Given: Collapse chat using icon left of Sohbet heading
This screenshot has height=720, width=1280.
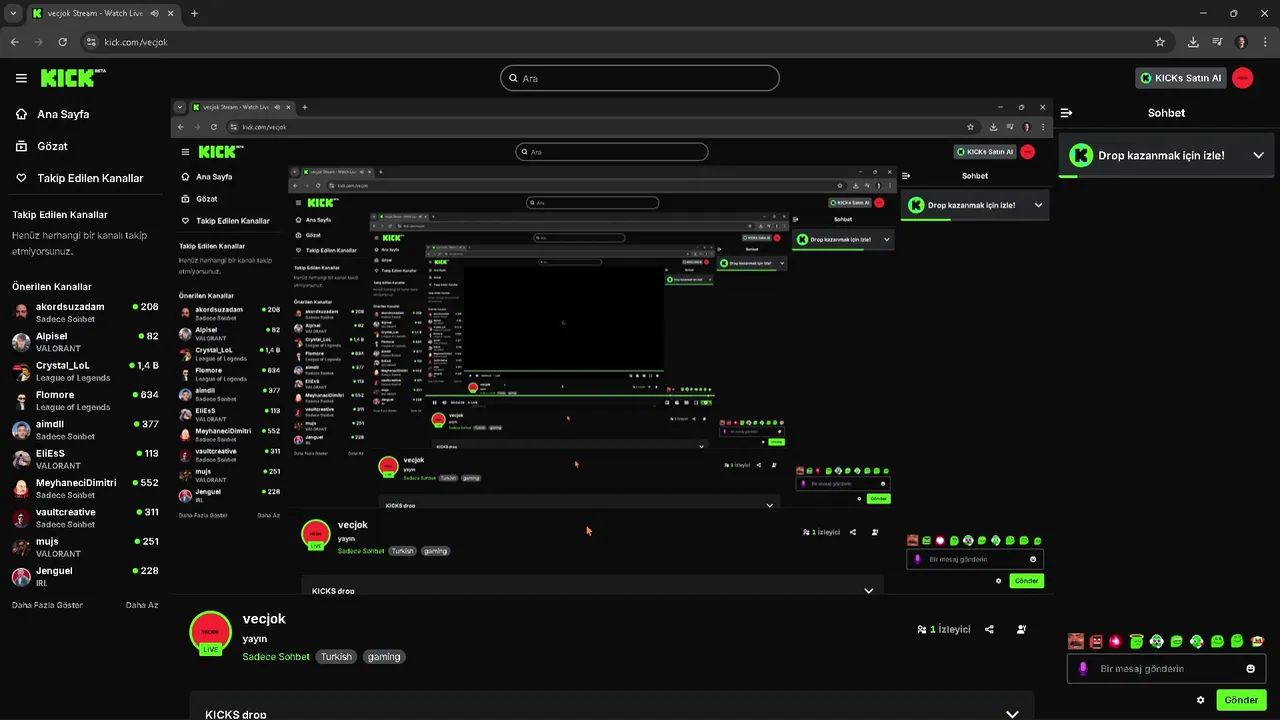Looking at the screenshot, I should [1066, 113].
